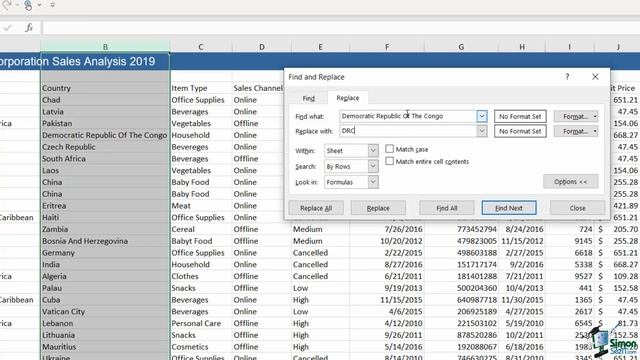Click the Close button in dialog
Viewport: 640px width, 360px height.
coord(577,208)
